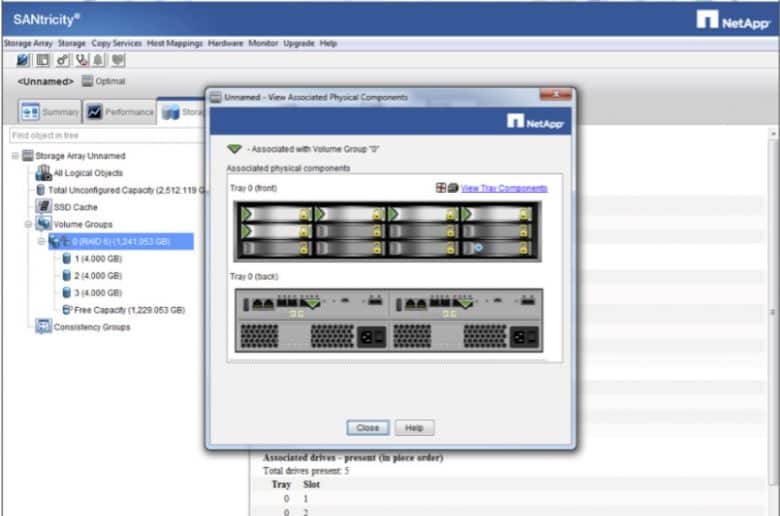Click the SSD Cache tree icon
The image size is (780, 516).
pos(44,206)
